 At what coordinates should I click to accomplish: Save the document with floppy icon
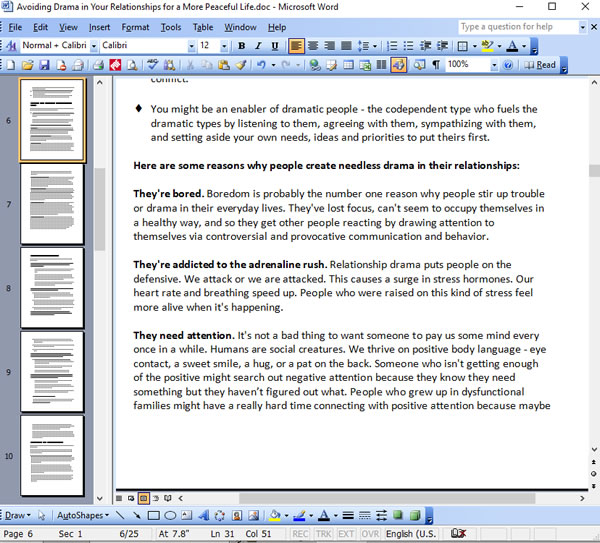tap(44, 65)
